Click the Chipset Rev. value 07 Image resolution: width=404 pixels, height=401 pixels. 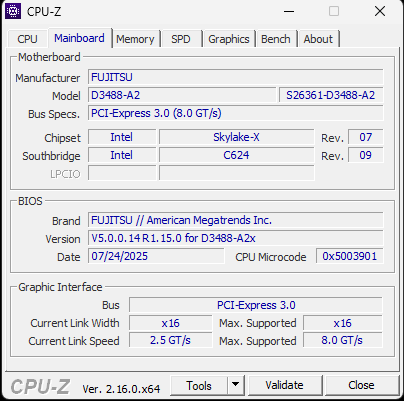click(x=366, y=137)
